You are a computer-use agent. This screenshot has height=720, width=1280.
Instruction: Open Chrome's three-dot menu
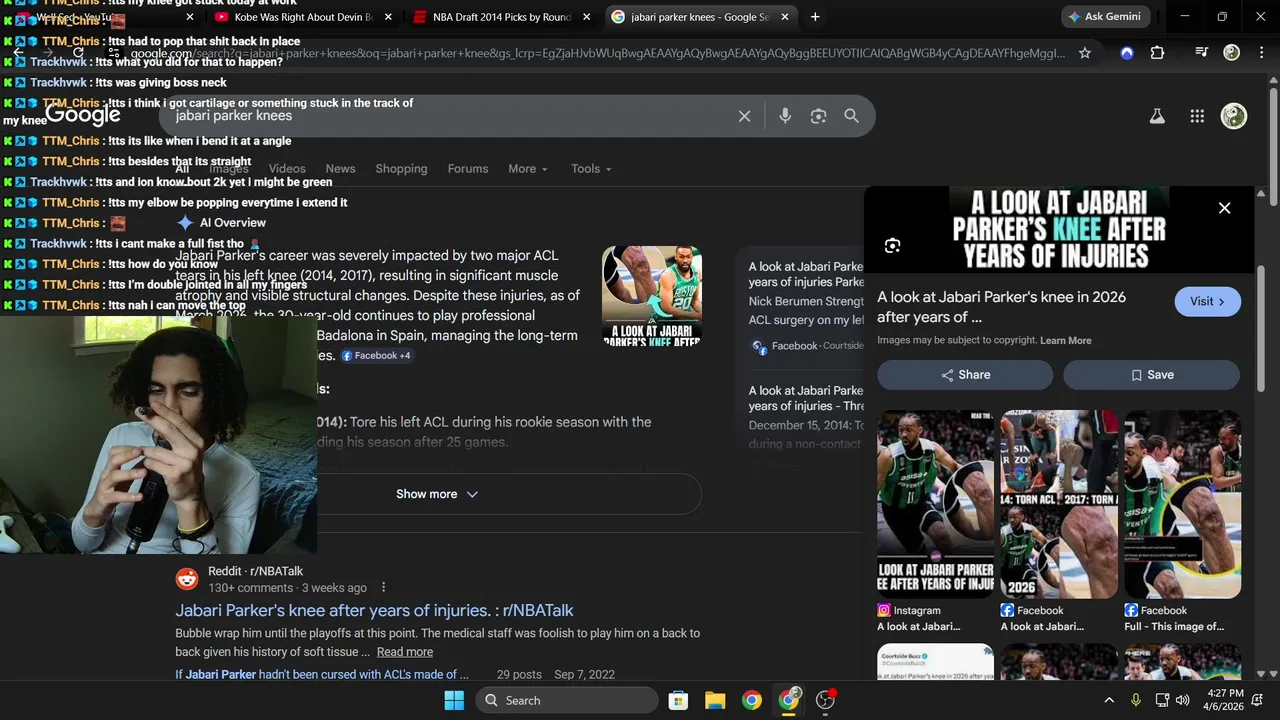(x=1260, y=53)
